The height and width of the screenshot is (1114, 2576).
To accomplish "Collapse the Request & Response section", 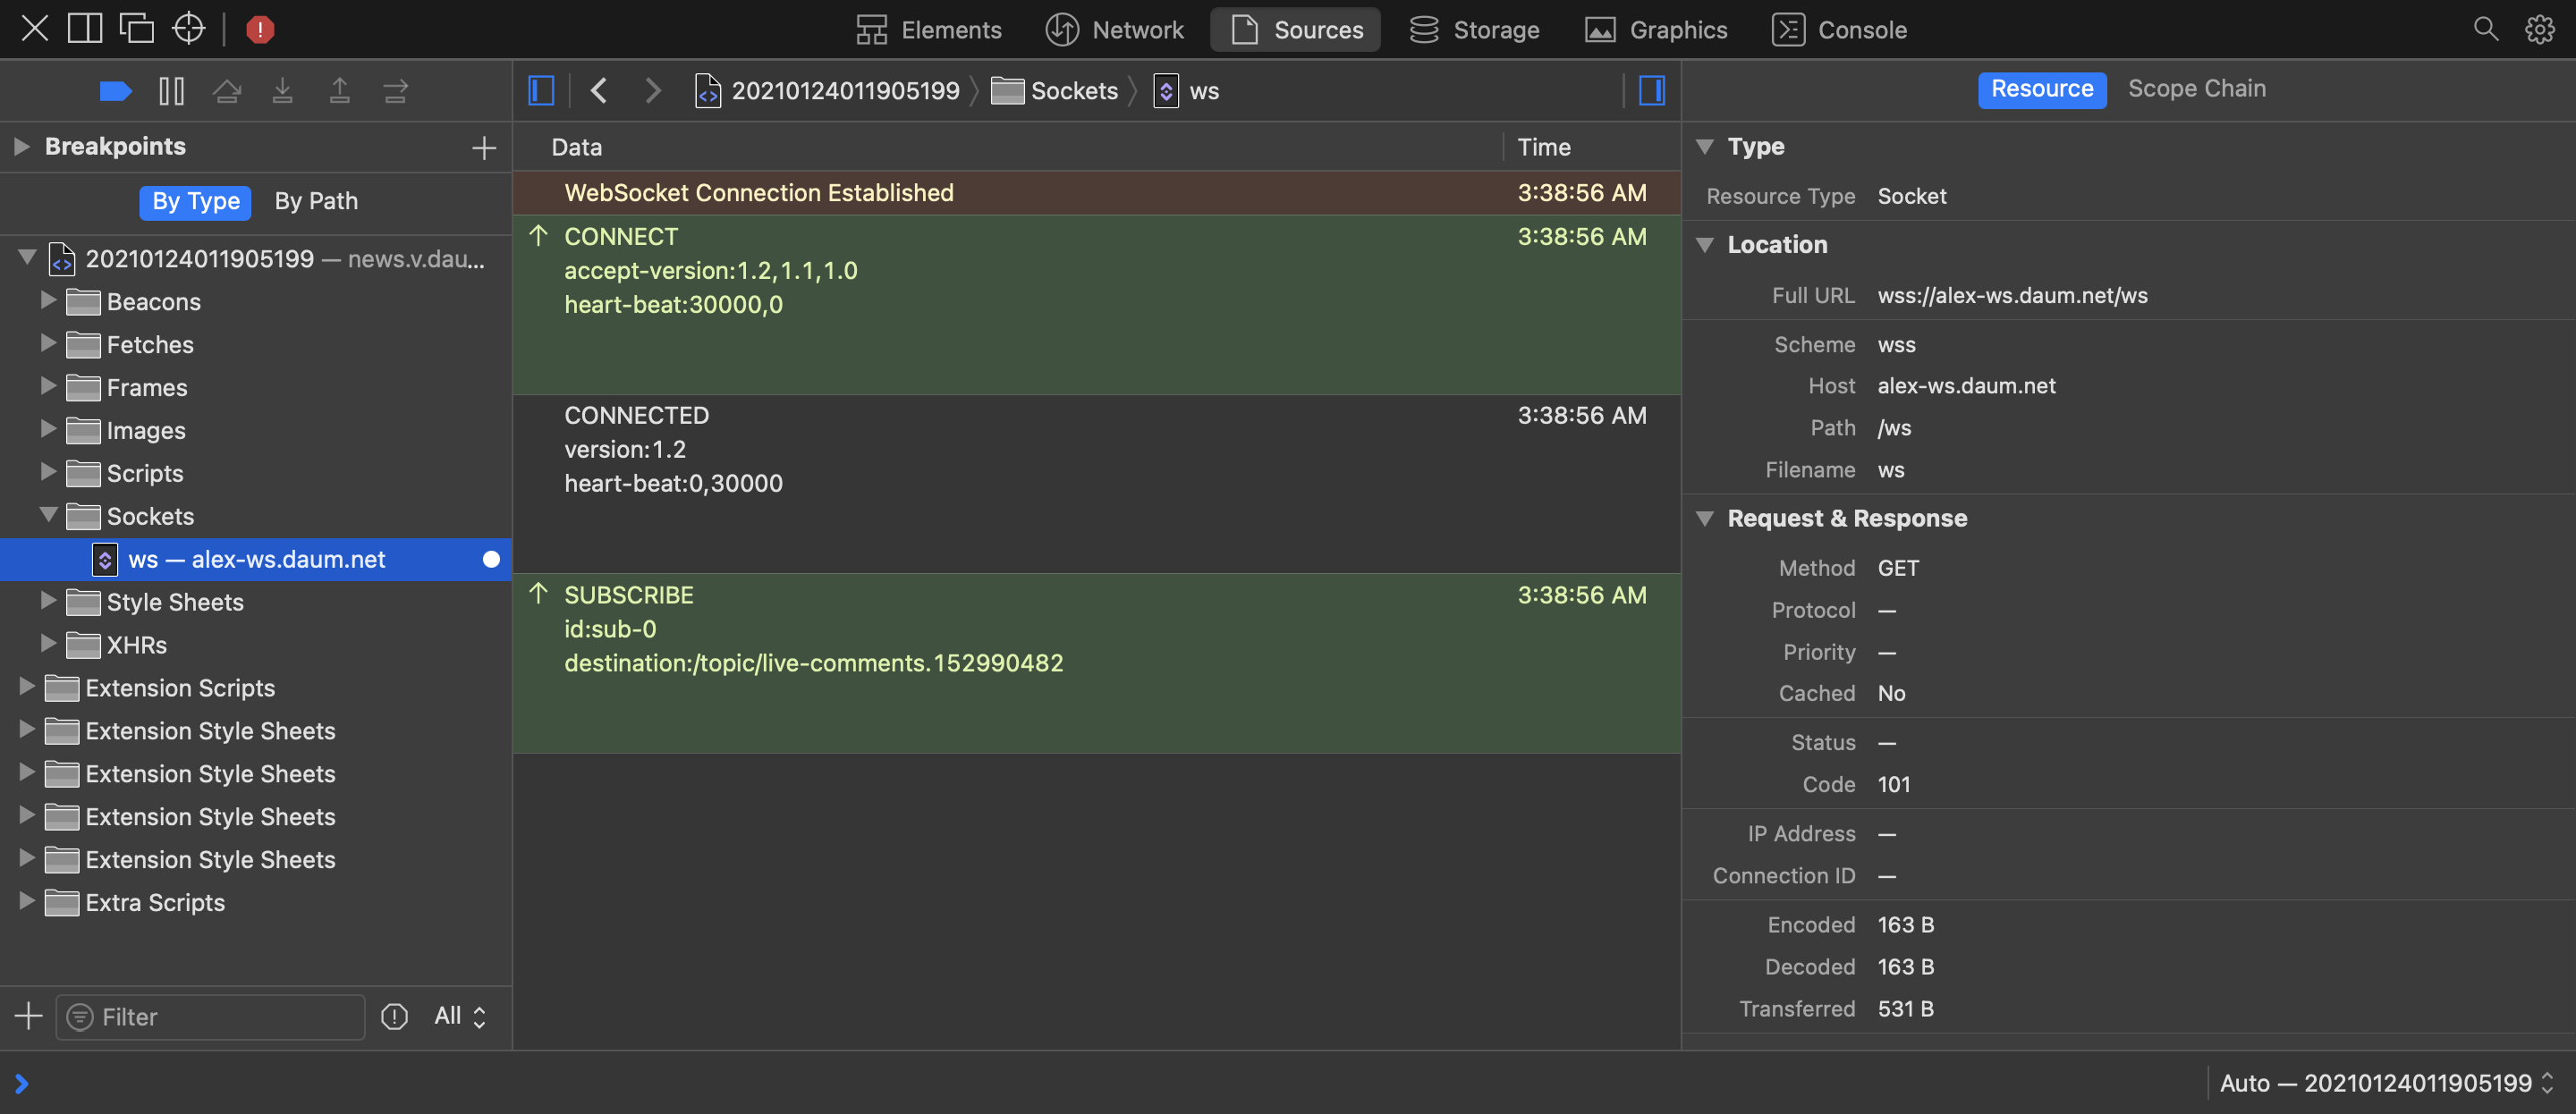I will (1706, 518).
